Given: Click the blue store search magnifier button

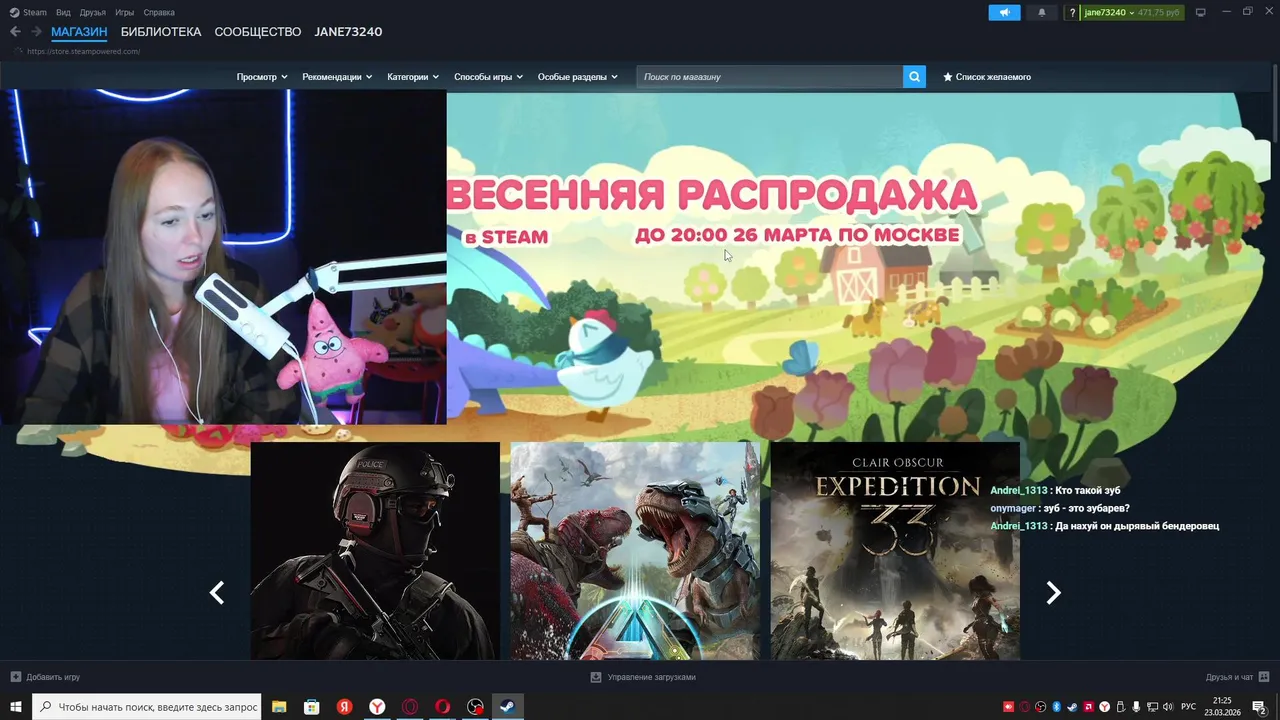Looking at the screenshot, I should 914,76.
